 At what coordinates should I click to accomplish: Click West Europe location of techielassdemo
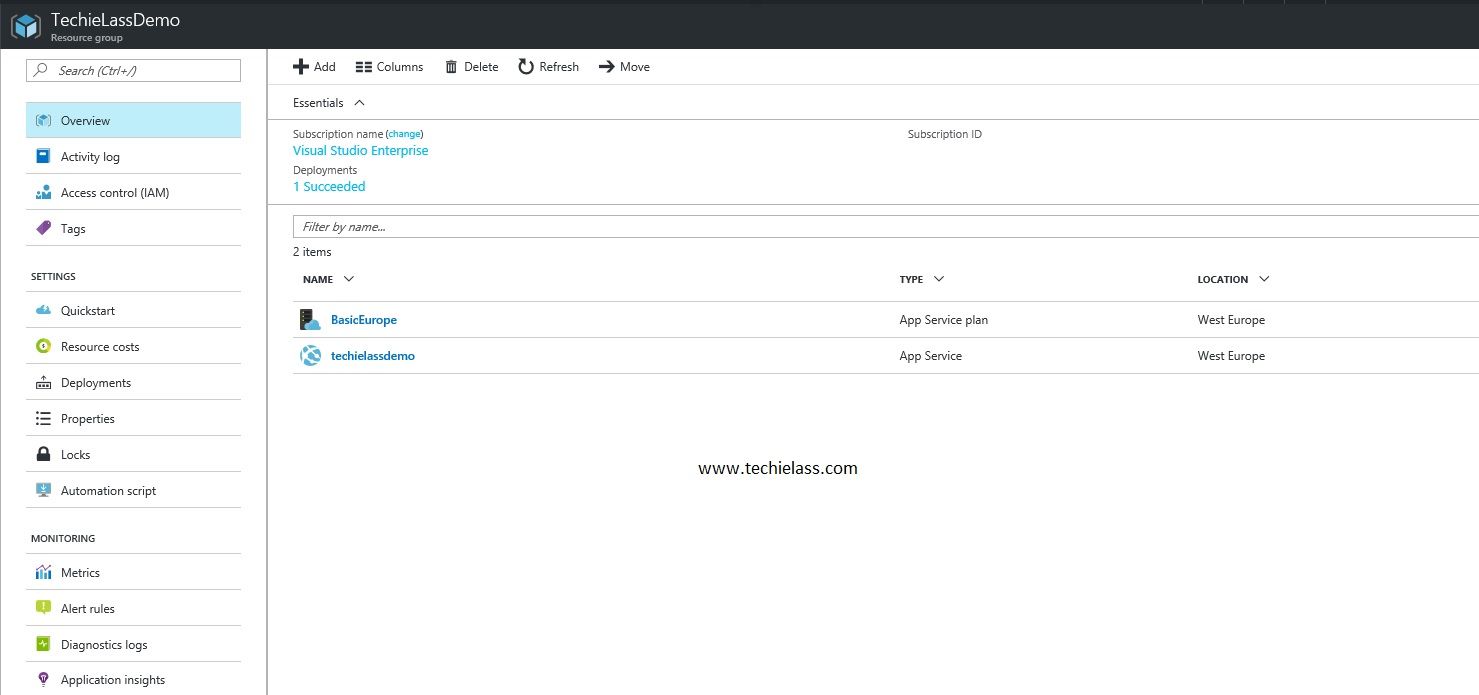1231,356
